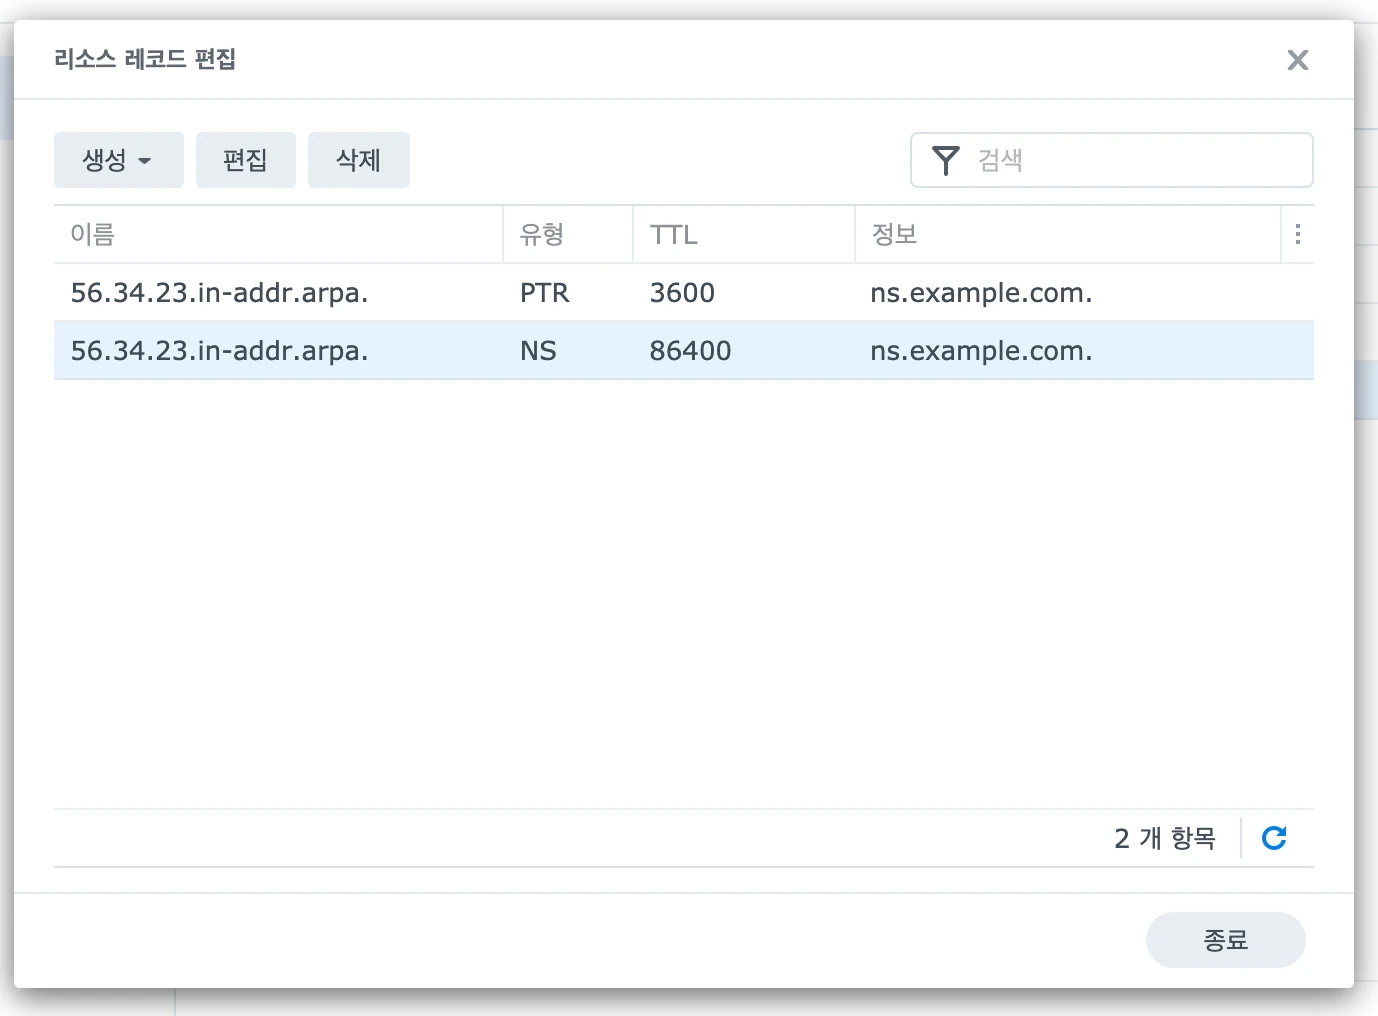This screenshot has width=1378, height=1016.
Task: Open the column options three-dot menu
Action: [x=1298, y=234]
